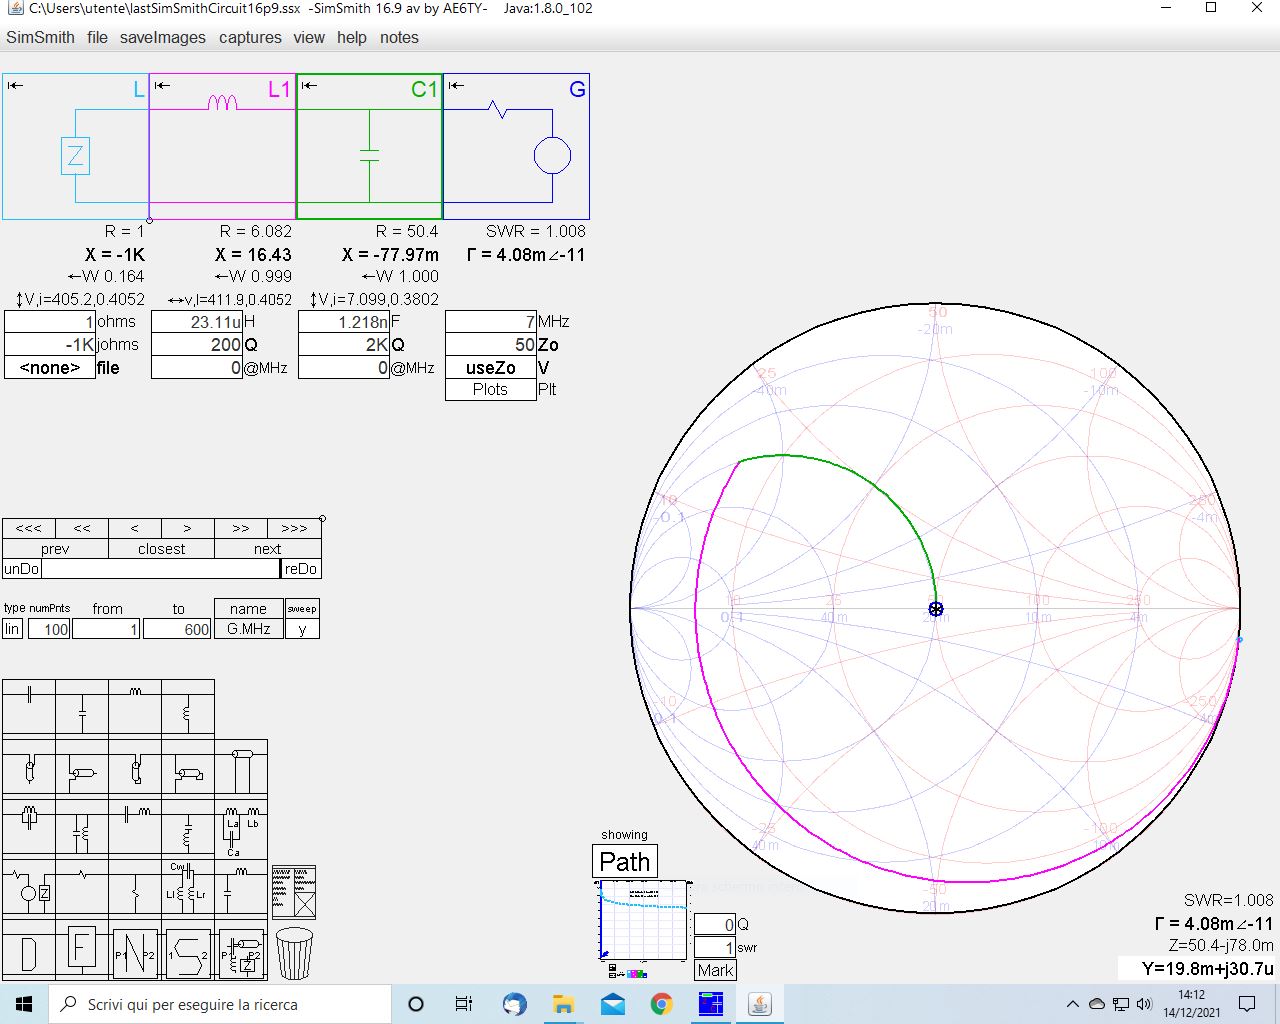Open the view menu

coord(309,37)
